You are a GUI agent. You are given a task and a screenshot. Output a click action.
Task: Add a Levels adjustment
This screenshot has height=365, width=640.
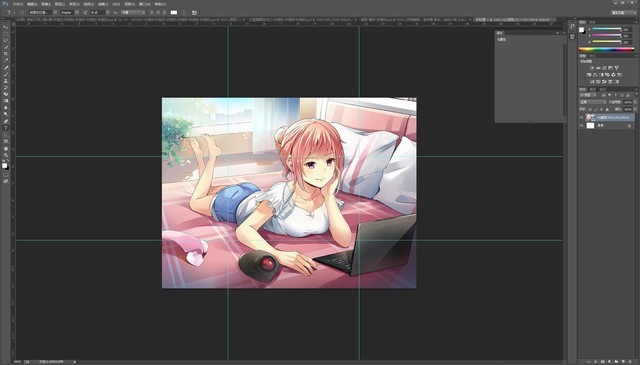click(x=598, y=68)
